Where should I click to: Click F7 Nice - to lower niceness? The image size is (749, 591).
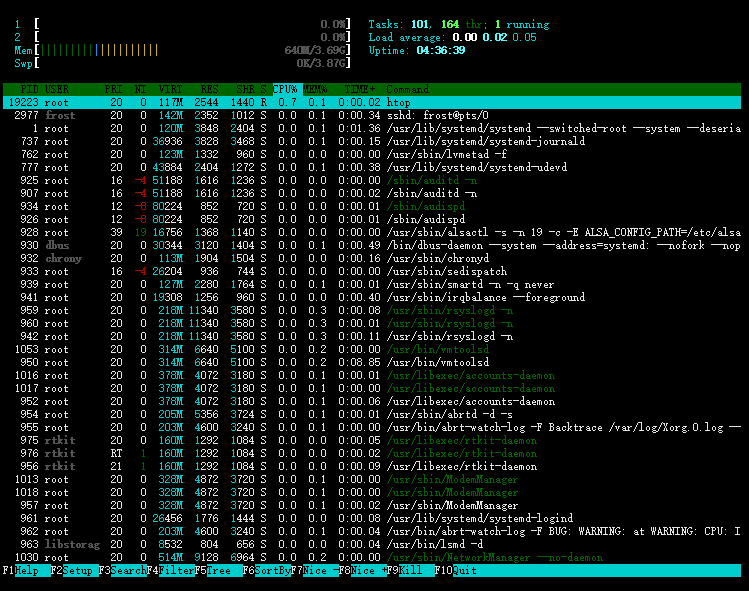314,570
